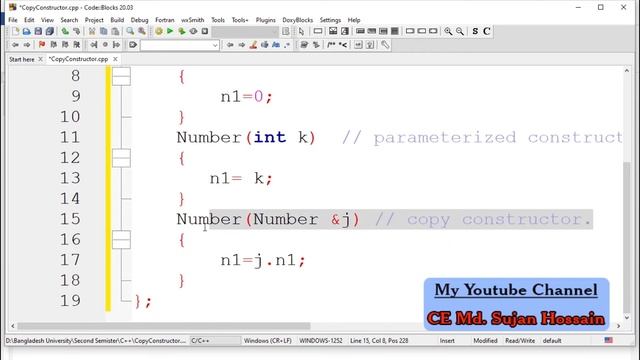Click the Insert mode status entry
640x360 pixels.
tap(447, 340)
